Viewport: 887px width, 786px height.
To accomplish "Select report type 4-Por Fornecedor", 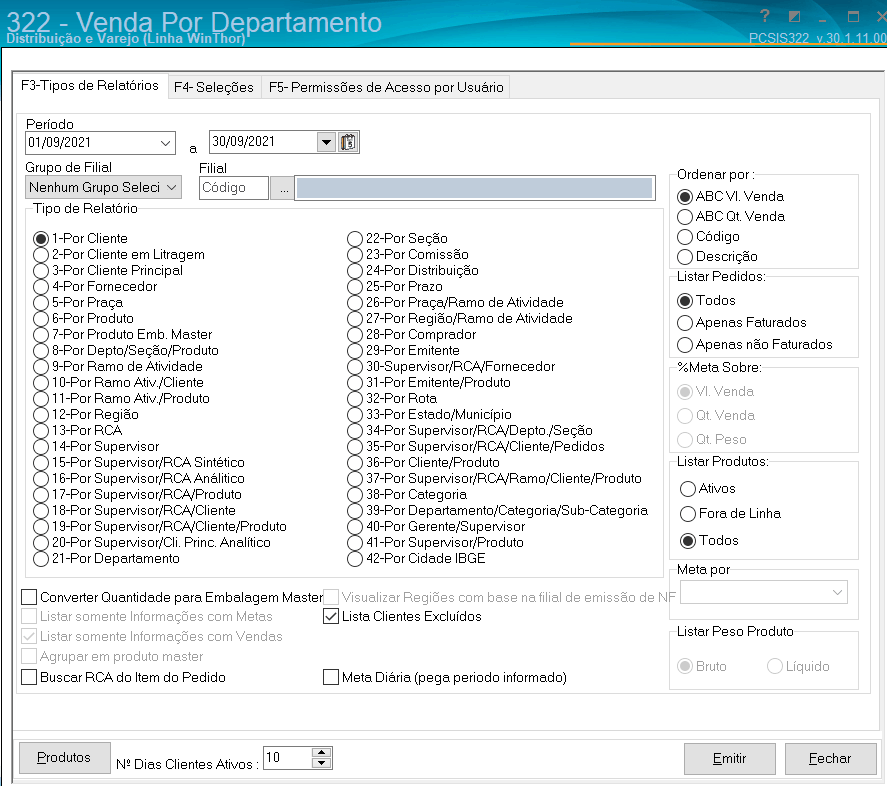I will 41,287.
